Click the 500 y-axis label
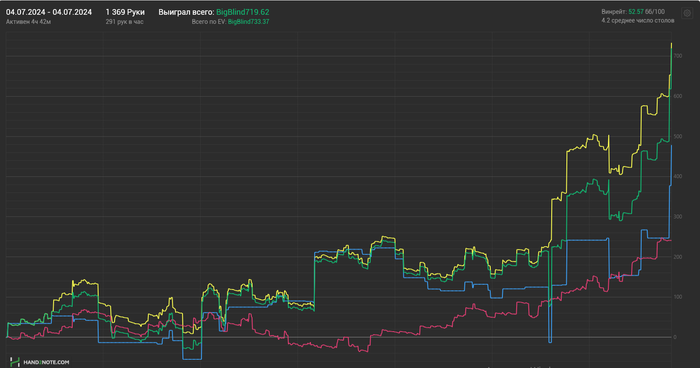Screen dimensions: 700x368 point(678,136)
